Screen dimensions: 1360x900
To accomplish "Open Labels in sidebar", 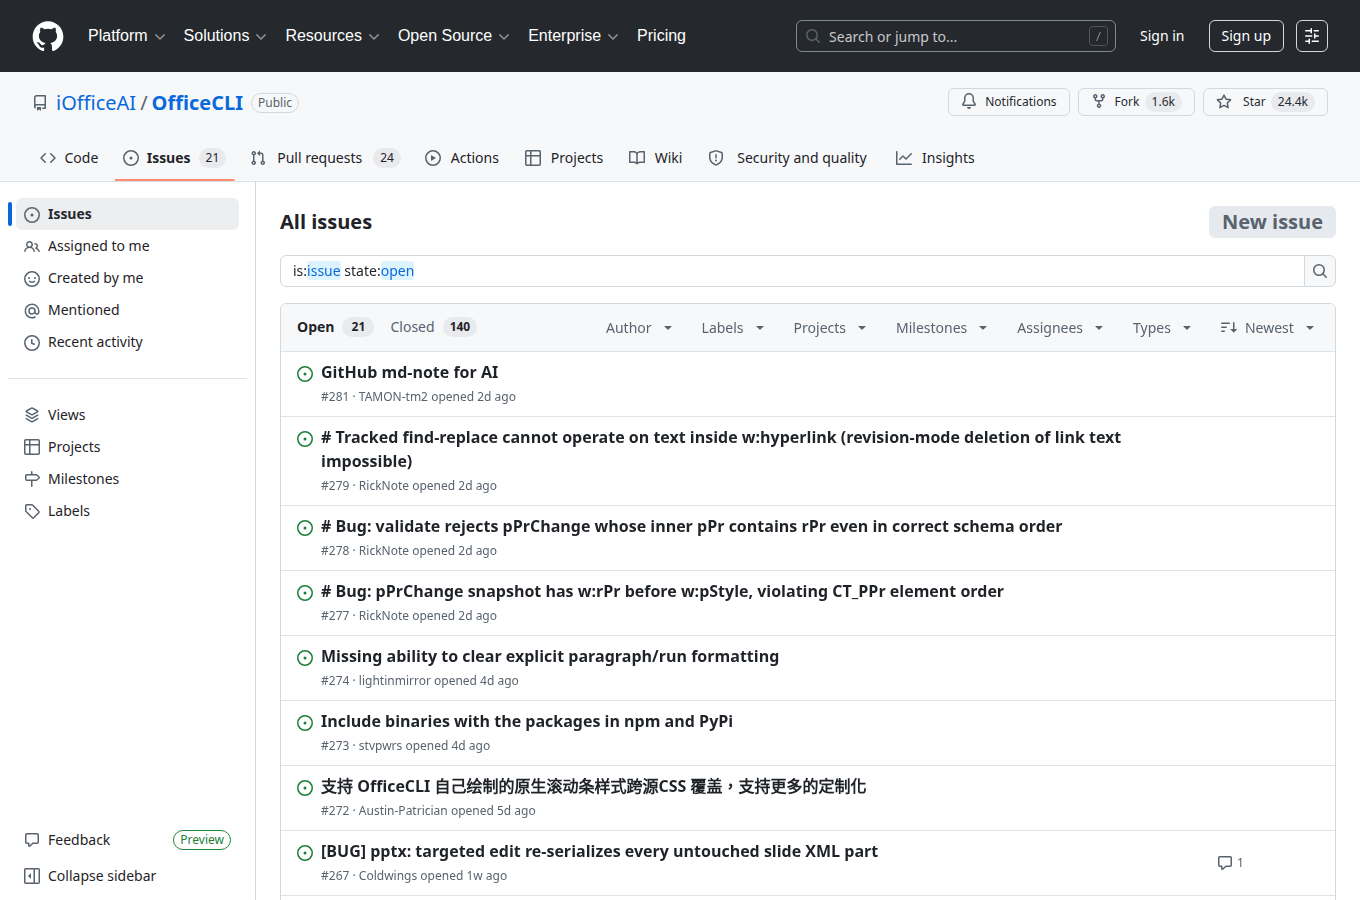I will point(127,511).
